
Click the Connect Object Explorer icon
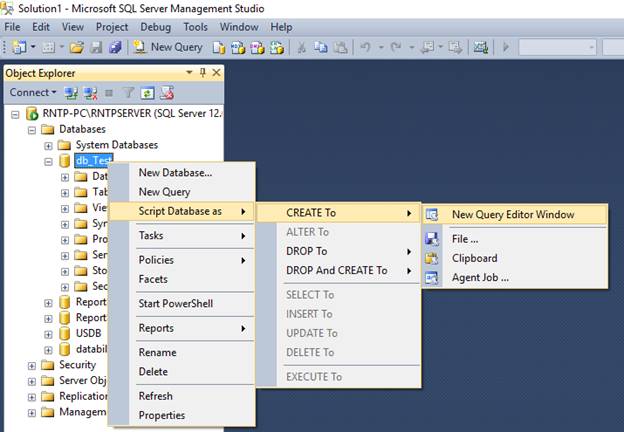pos(71,93)
